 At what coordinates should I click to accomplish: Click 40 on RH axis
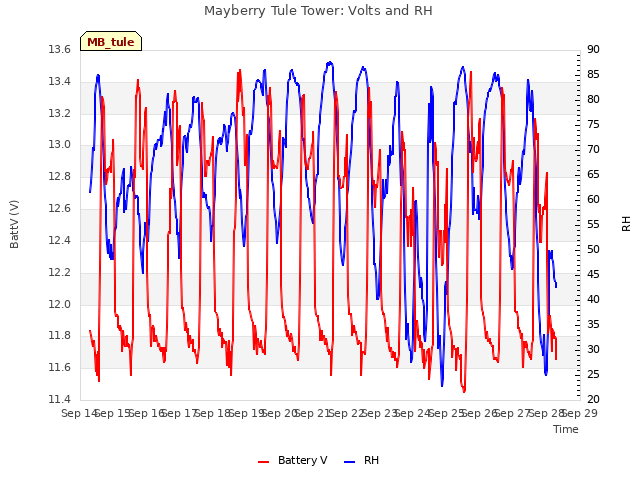point(593,299)
